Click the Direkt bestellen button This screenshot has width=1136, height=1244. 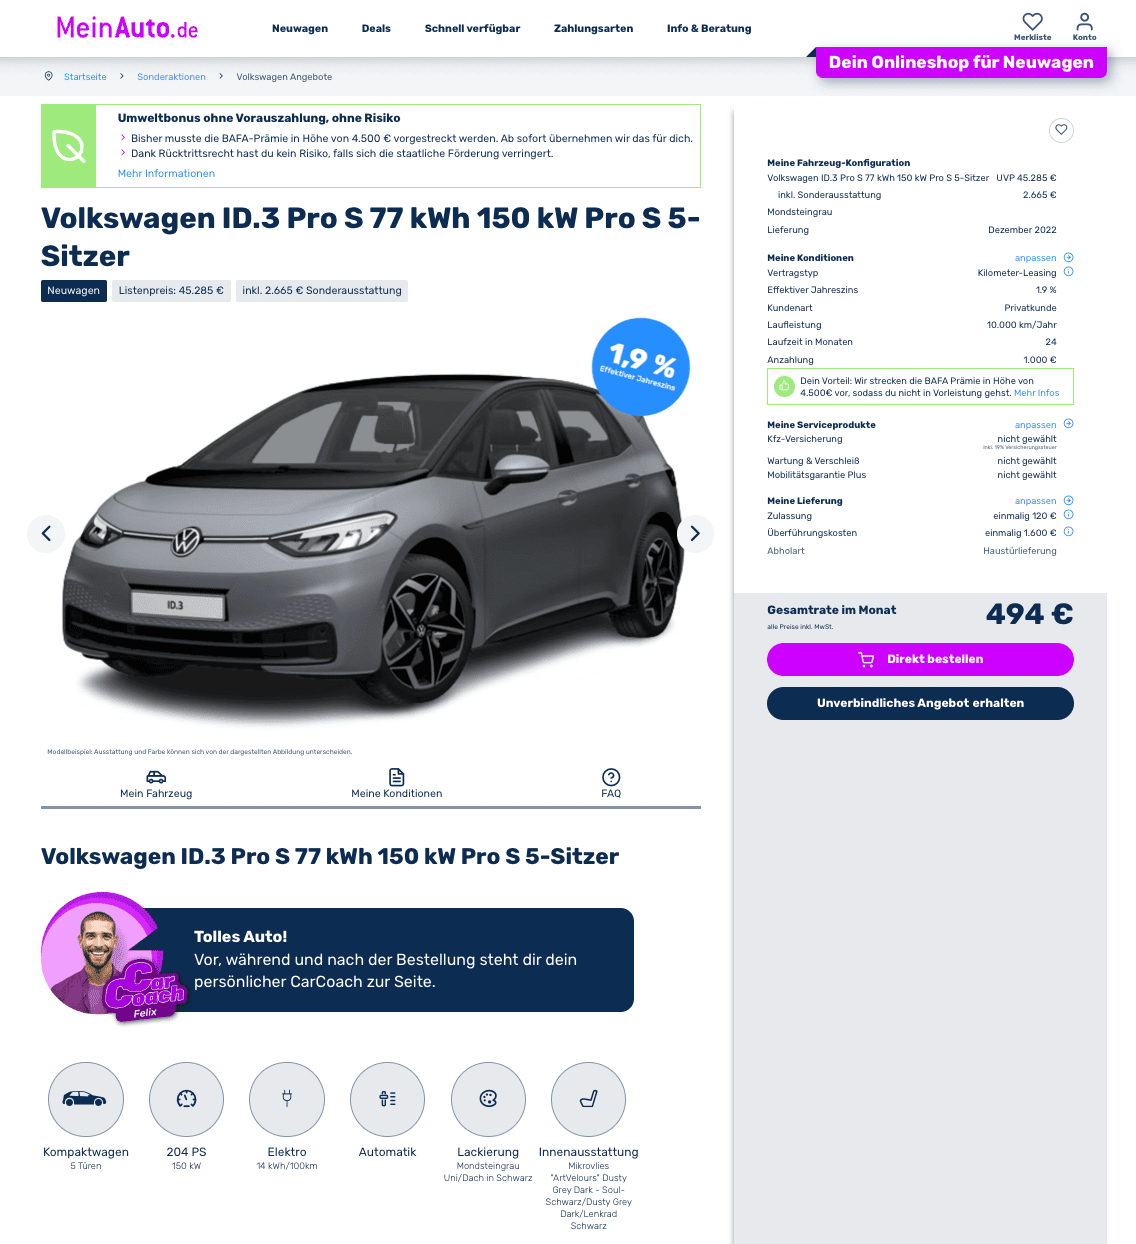[x=920, y=659]
